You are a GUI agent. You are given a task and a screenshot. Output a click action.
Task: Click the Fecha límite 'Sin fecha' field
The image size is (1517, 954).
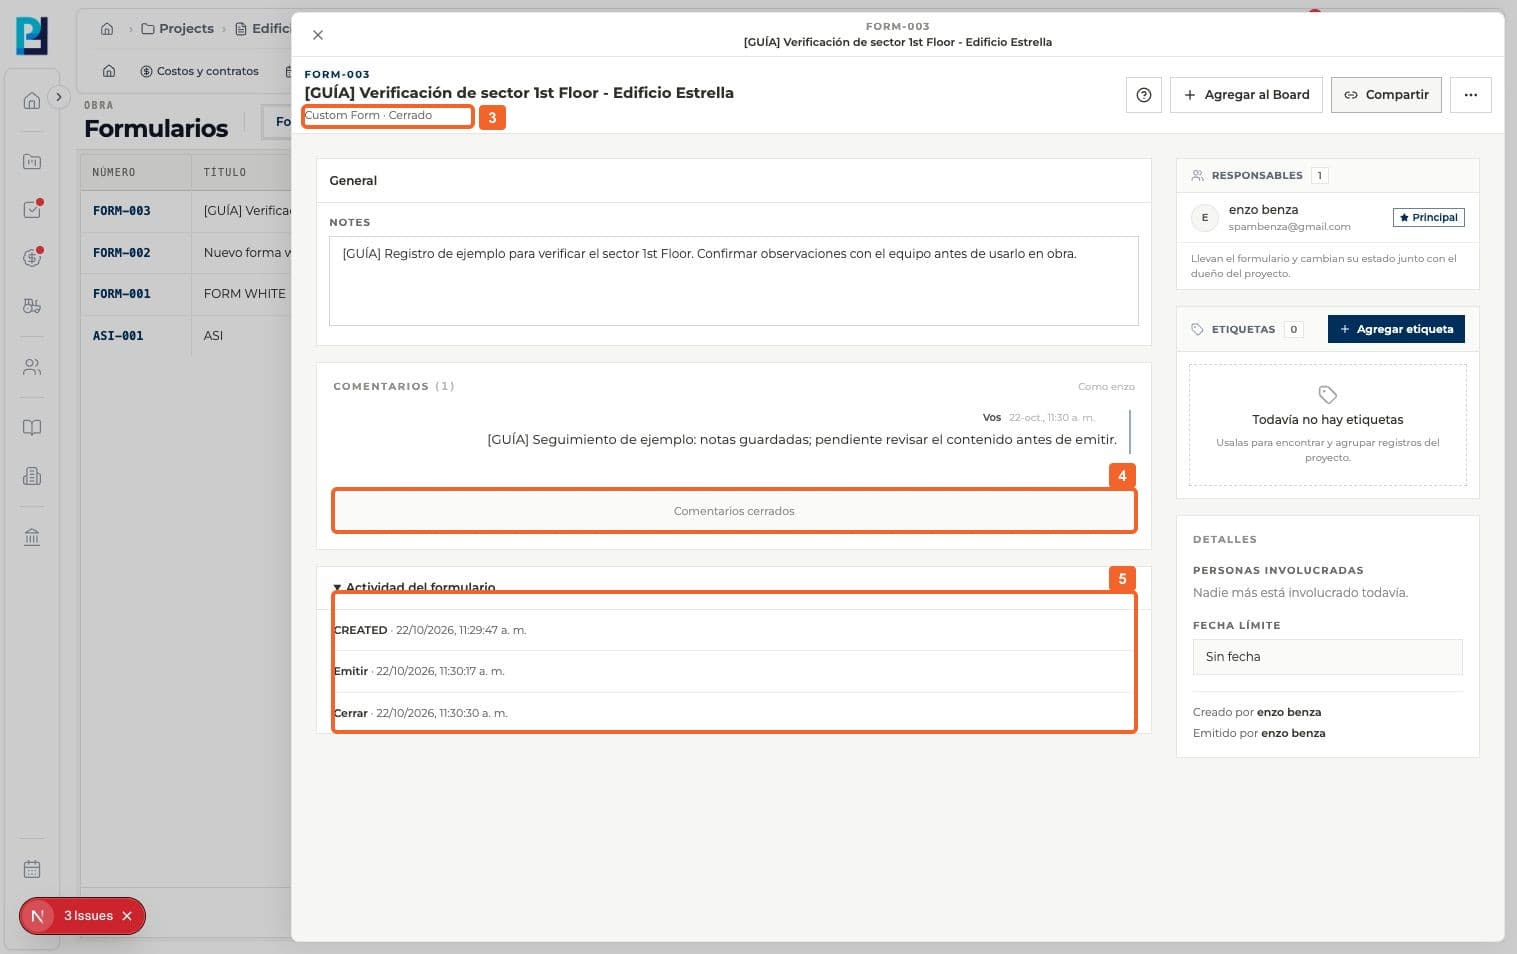click(1327, 657)
